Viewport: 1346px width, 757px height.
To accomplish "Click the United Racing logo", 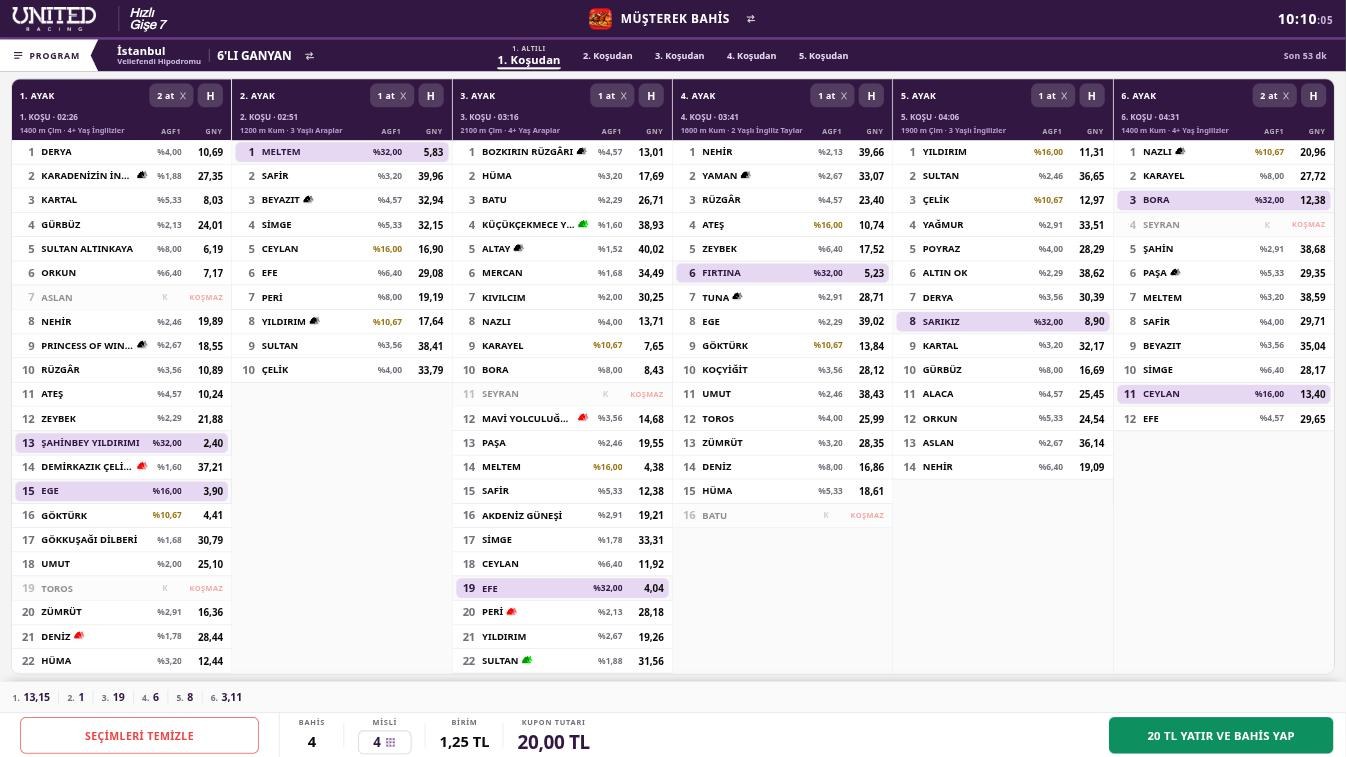I will pyautogui.click(x=54, y=18).
